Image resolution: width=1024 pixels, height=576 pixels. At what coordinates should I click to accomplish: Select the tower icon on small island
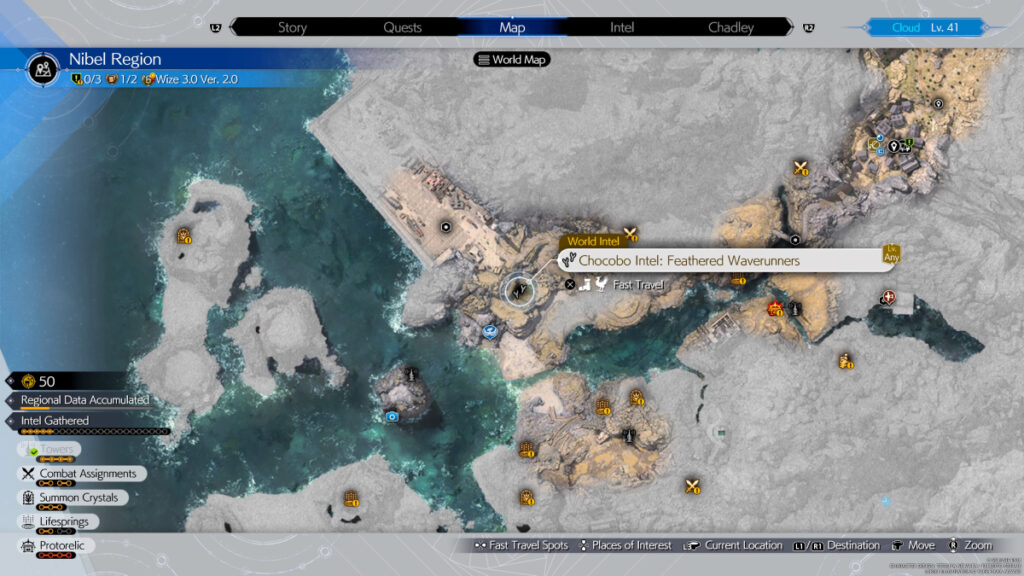410,375
